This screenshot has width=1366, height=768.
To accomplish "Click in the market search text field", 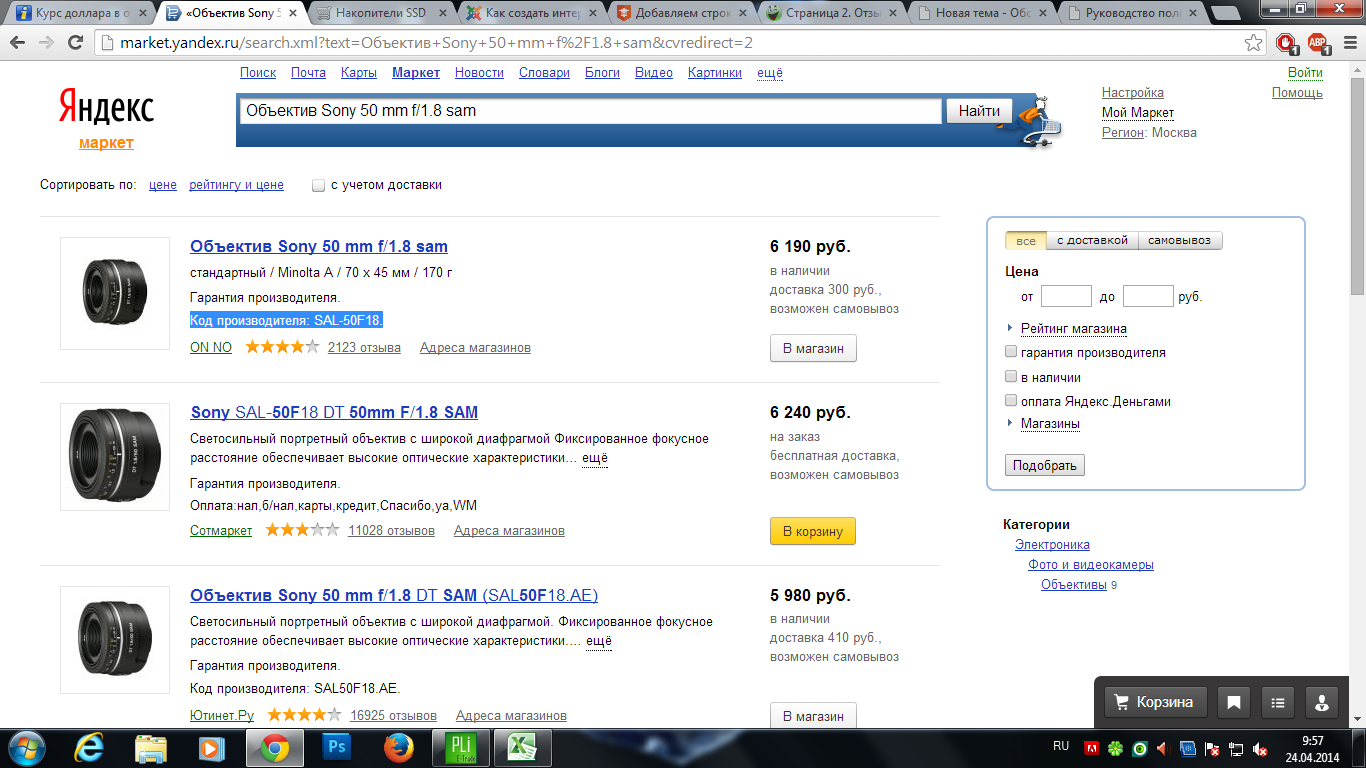I will pos(590,111).
